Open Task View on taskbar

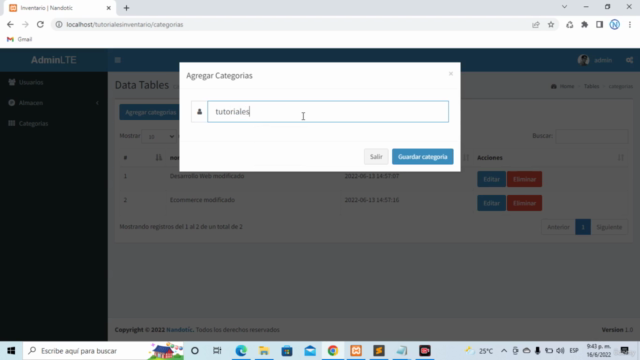tap(217, 351)
